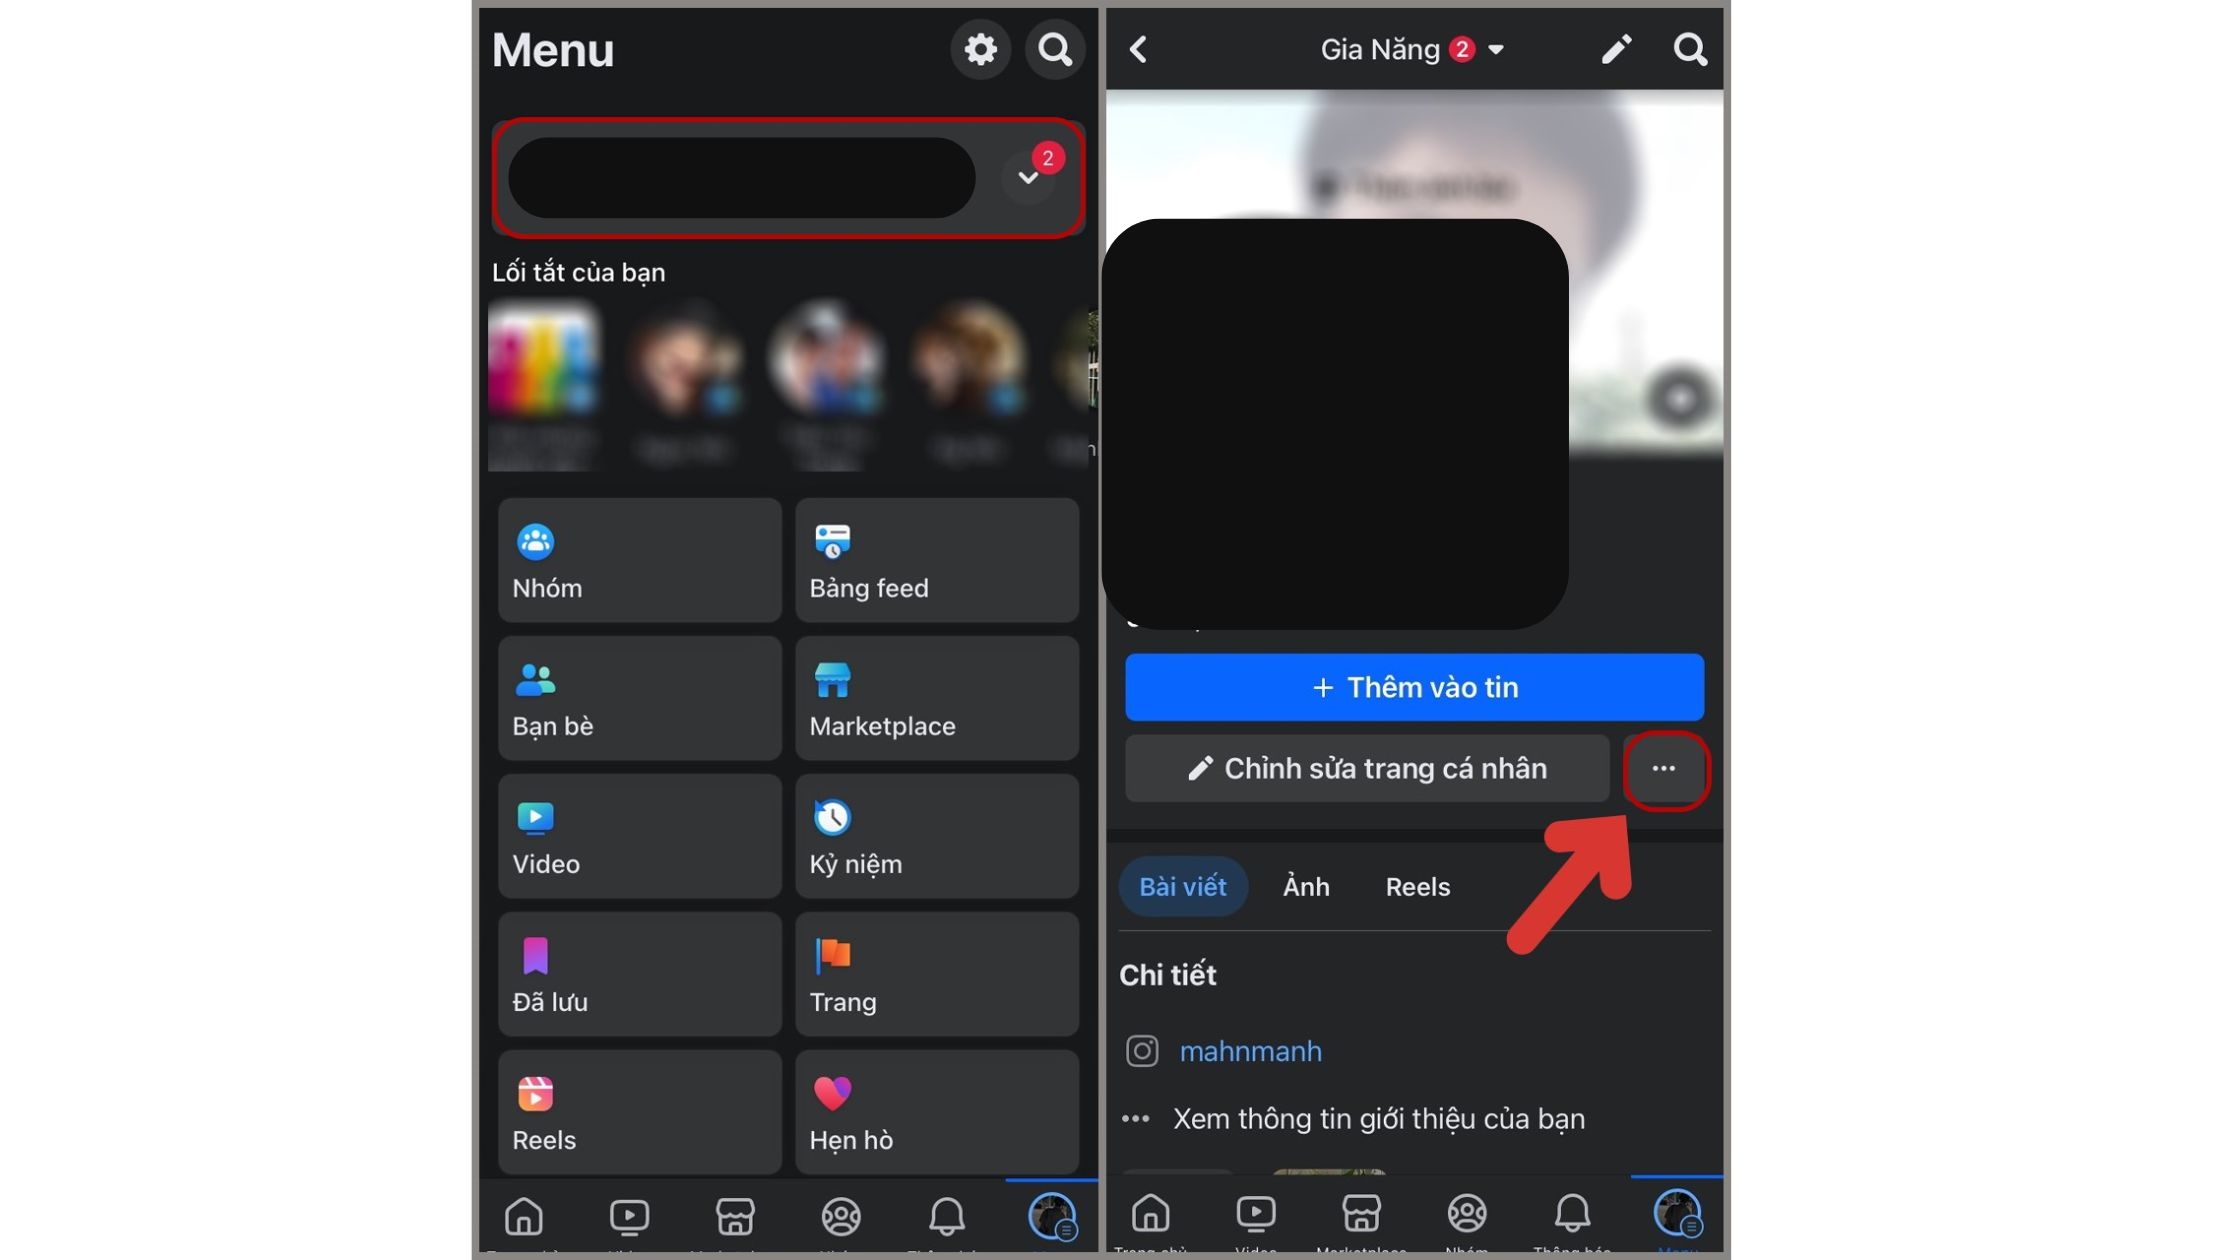Open the three-dot more options button
Viewport: 2240px width, 1260px height.
pos(1663,768)
